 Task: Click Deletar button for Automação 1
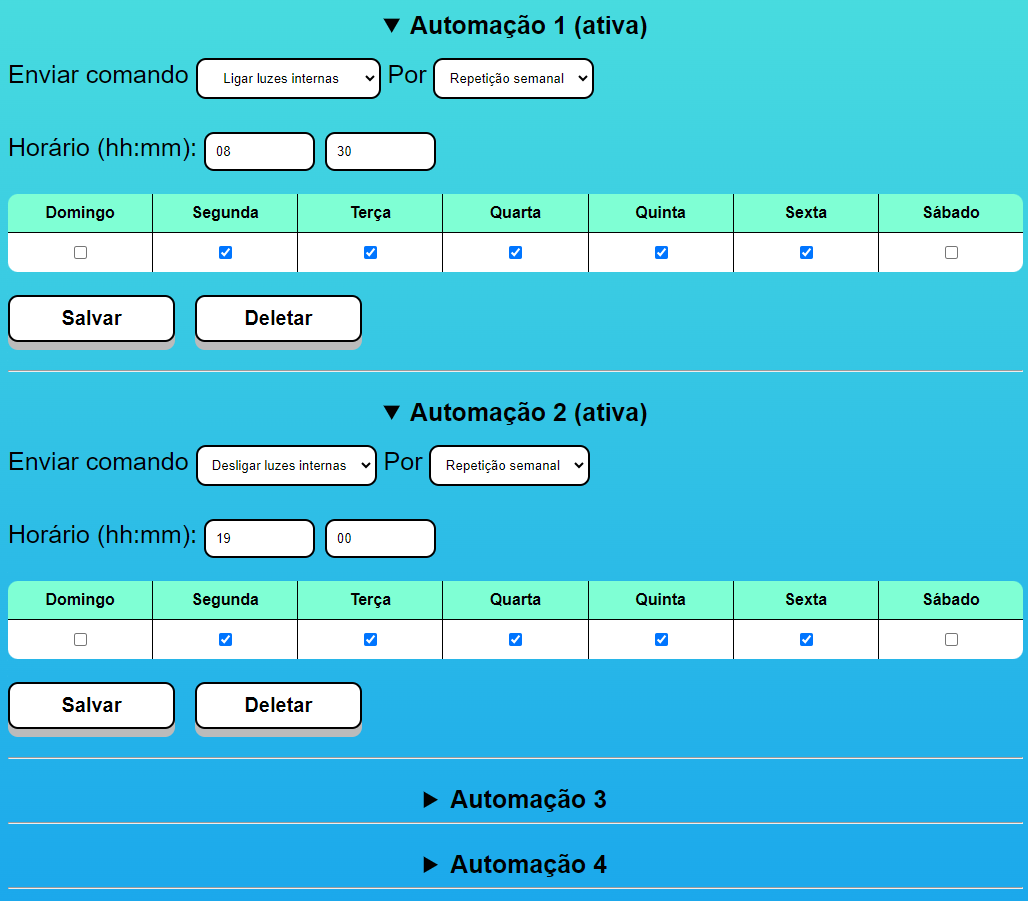click(x=278, y=319)
